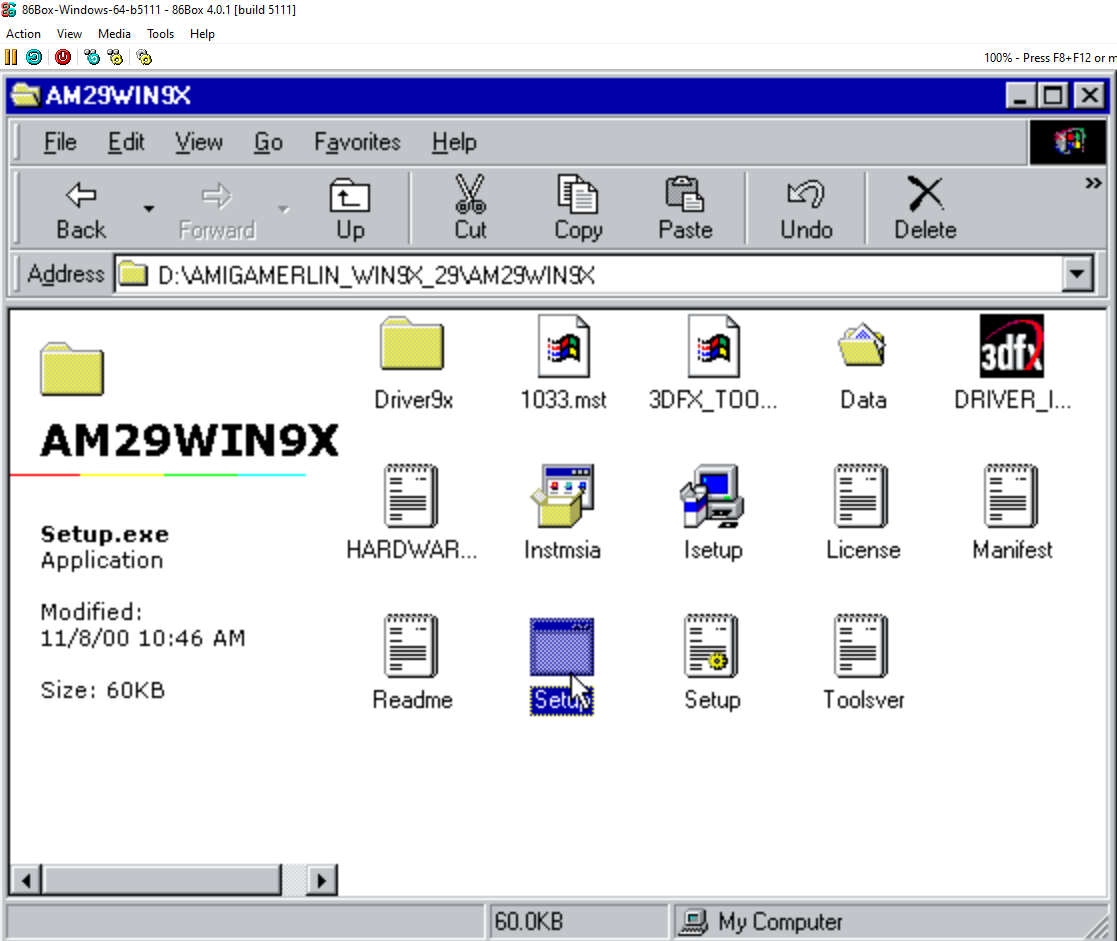Screen dimensions: 1117x941
Task: Minimize the AM29WIN9X window
Action: tap(1020, 95)
